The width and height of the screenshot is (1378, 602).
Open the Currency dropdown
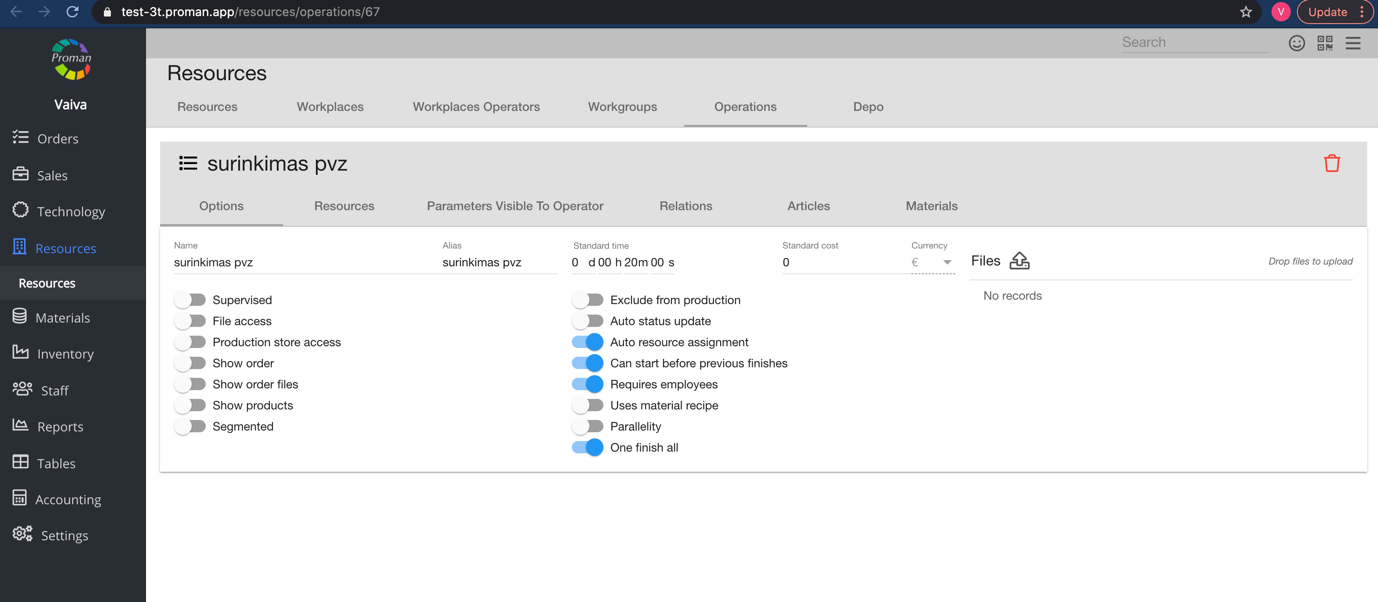[x=946, y=262]
